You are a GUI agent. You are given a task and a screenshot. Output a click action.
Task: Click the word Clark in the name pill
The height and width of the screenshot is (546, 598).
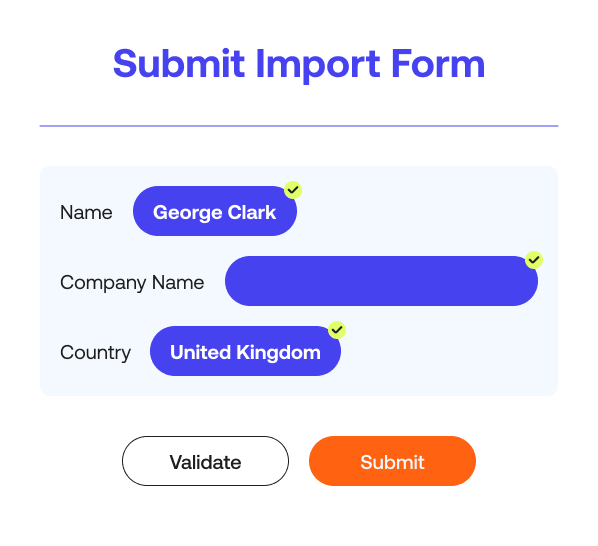252,212
